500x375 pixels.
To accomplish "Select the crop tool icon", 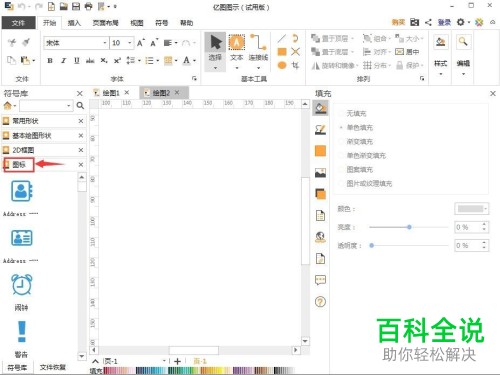I will 295,65.
